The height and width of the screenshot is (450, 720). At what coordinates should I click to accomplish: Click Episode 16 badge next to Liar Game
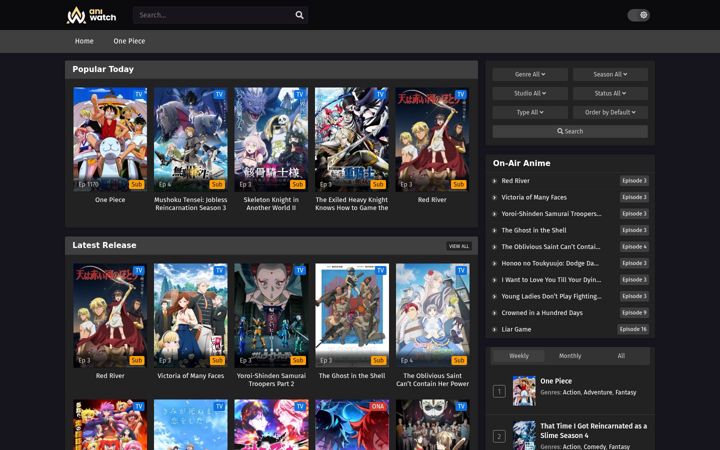[633, 329]
